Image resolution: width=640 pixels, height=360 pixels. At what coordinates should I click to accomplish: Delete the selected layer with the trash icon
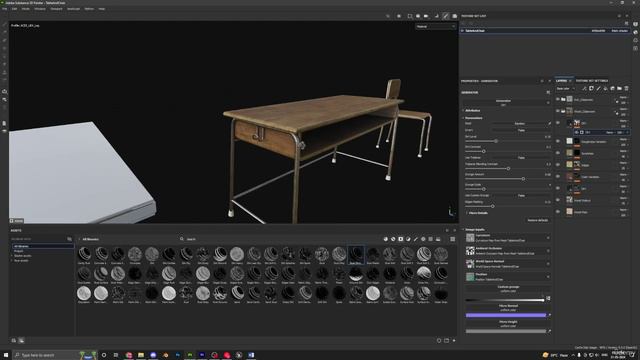(x=626, y=89)
